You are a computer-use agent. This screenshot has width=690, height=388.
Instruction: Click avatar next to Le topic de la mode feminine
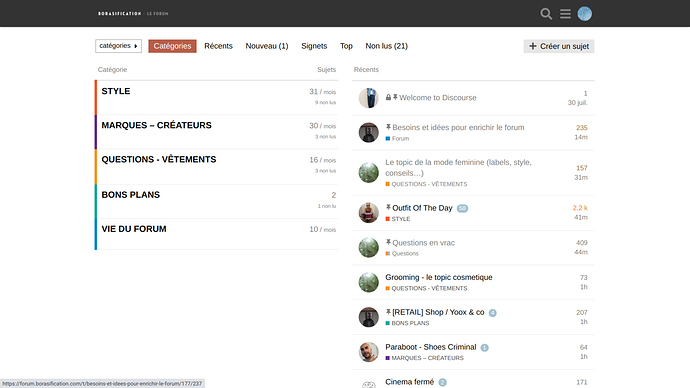[x=368, y=172]
